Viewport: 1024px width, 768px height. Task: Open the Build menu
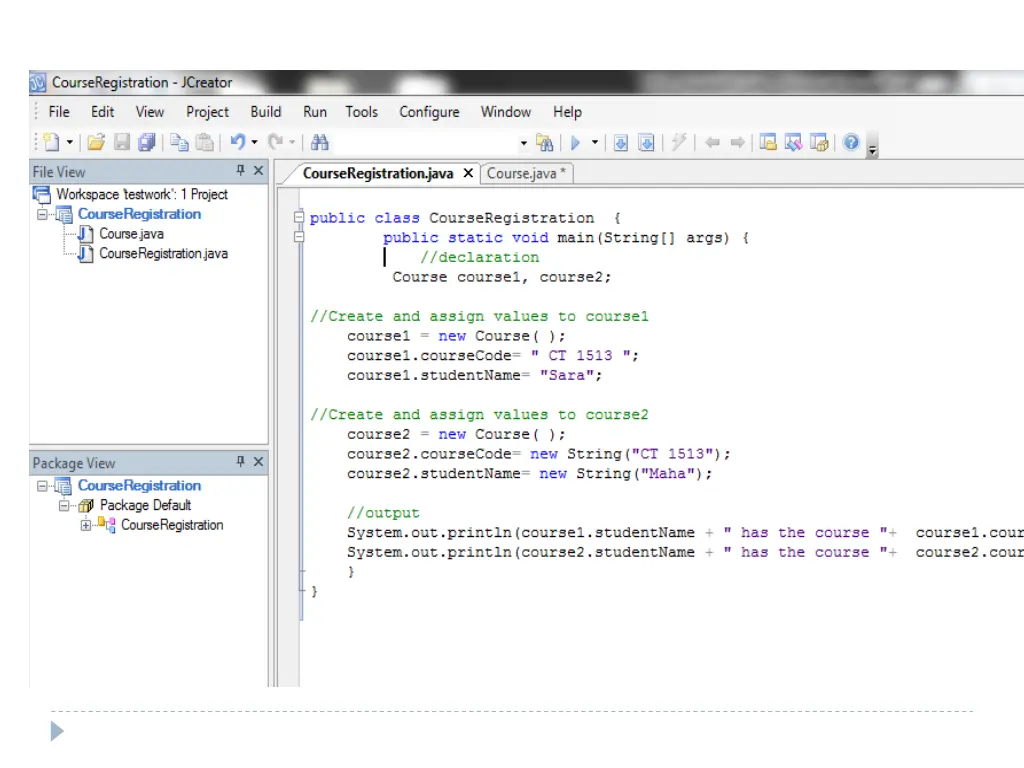[x=266, y=112]
